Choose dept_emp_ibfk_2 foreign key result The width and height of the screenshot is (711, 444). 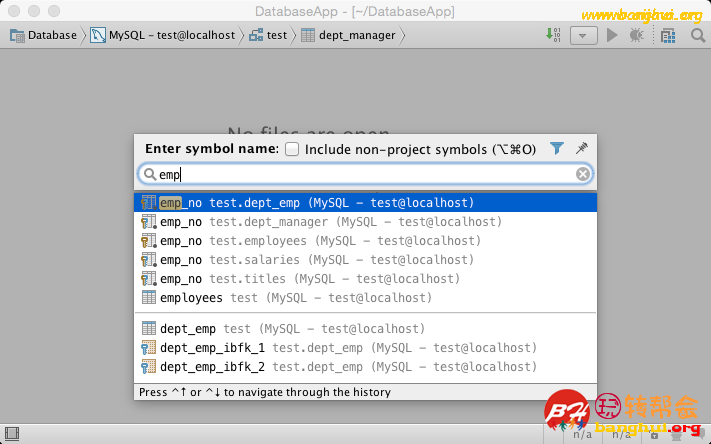click(365, 367)
